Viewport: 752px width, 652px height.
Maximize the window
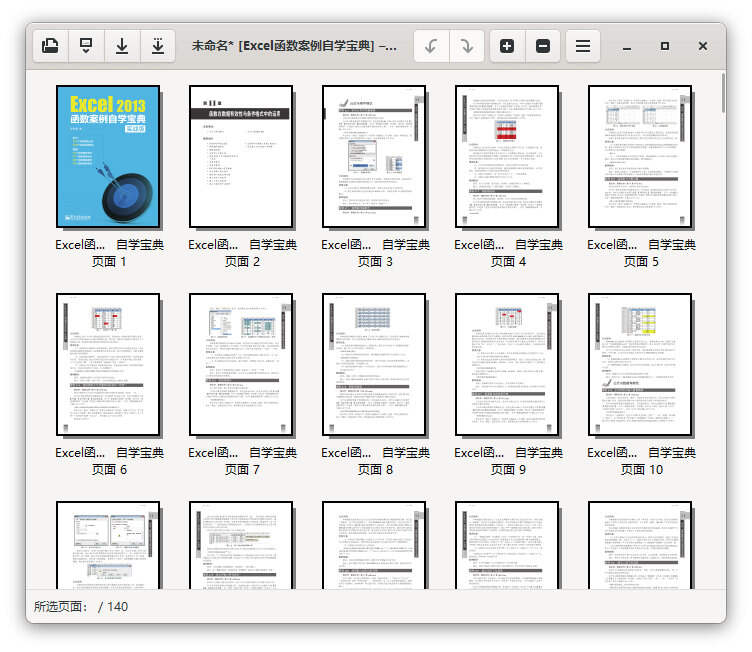pos(665,46)
